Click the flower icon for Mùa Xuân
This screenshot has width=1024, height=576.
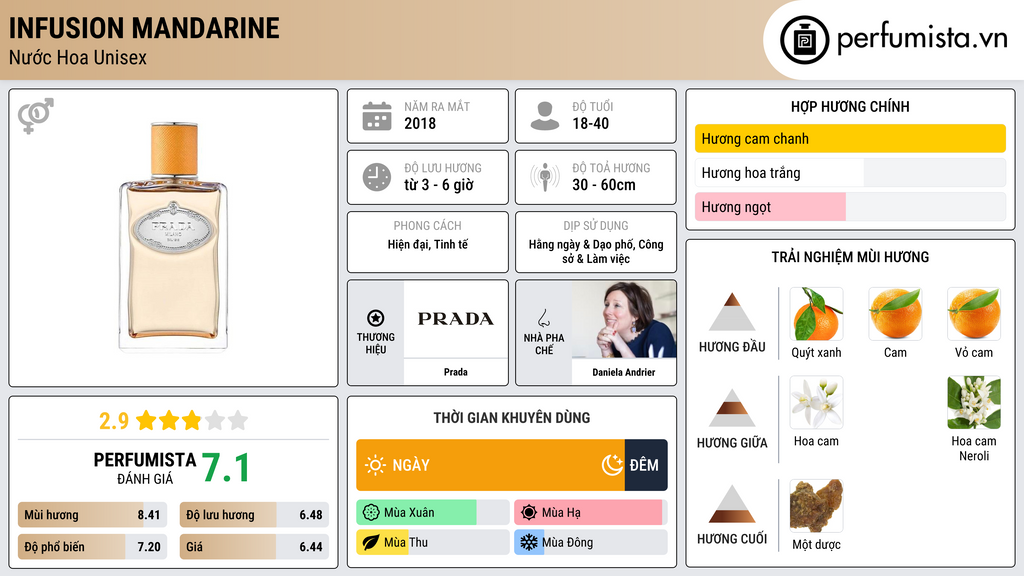coord(371,513)
